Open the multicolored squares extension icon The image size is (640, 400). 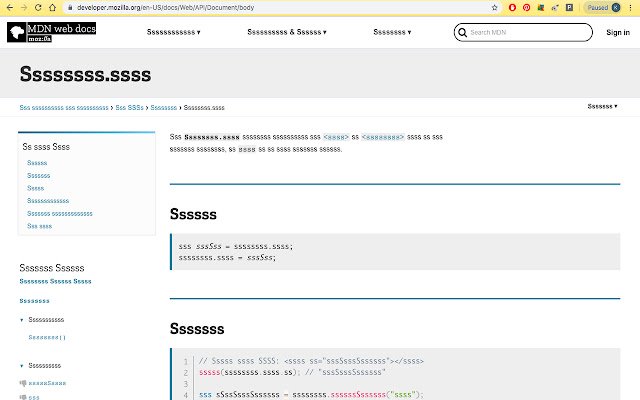coord(541,7)
